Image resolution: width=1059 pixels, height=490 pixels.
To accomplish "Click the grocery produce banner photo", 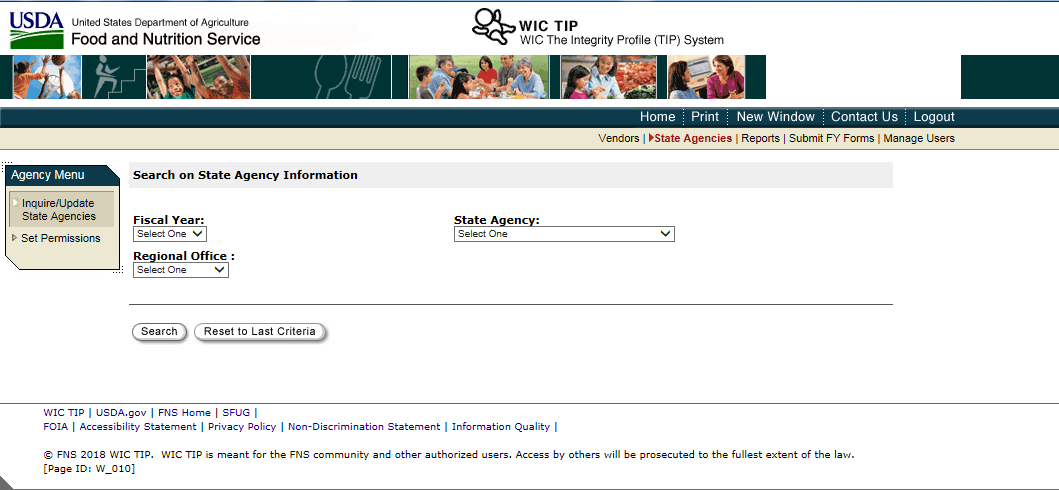I will point(609,77).
